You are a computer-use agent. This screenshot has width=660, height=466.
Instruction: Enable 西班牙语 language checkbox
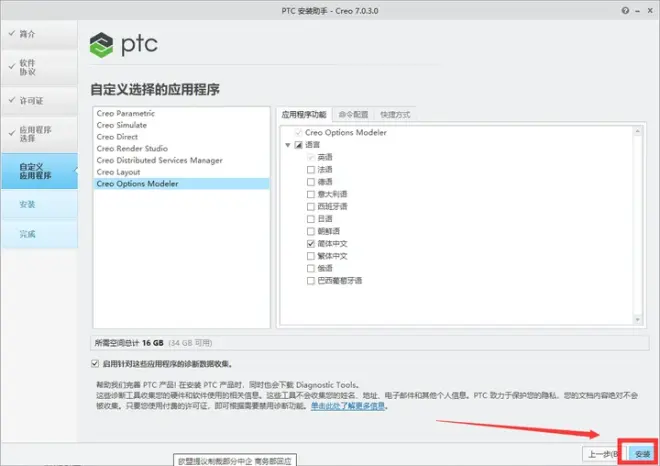click(x=311, y=207)
